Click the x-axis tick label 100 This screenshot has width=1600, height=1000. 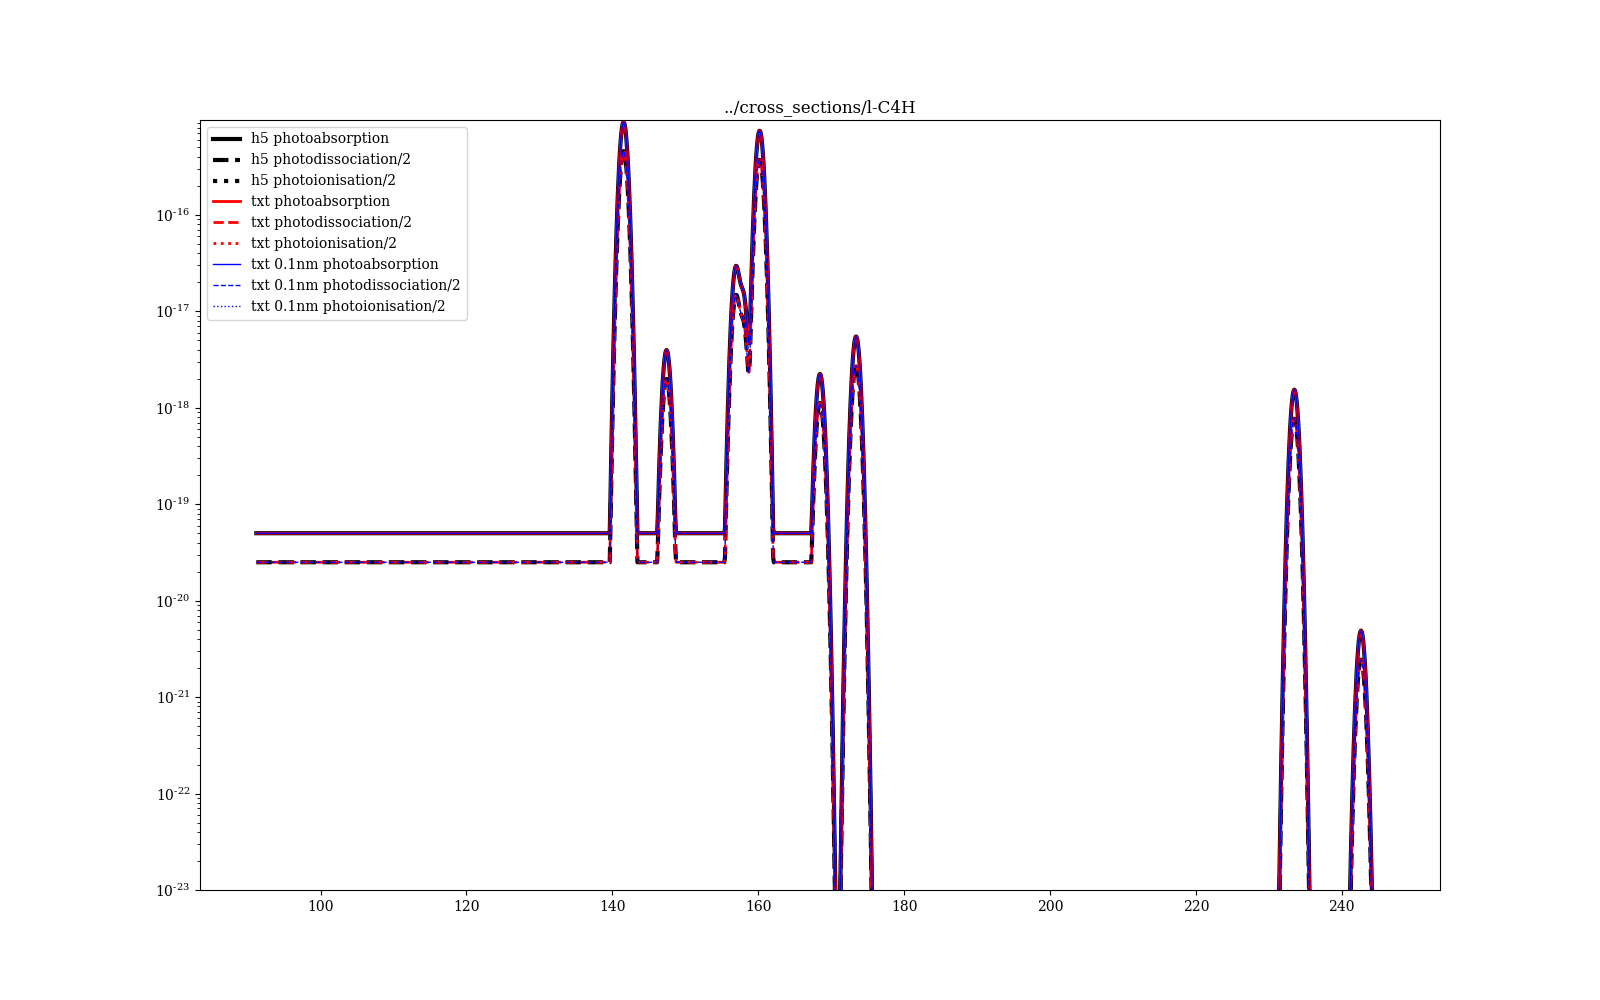pyautogui.click(x=320, y=906)
